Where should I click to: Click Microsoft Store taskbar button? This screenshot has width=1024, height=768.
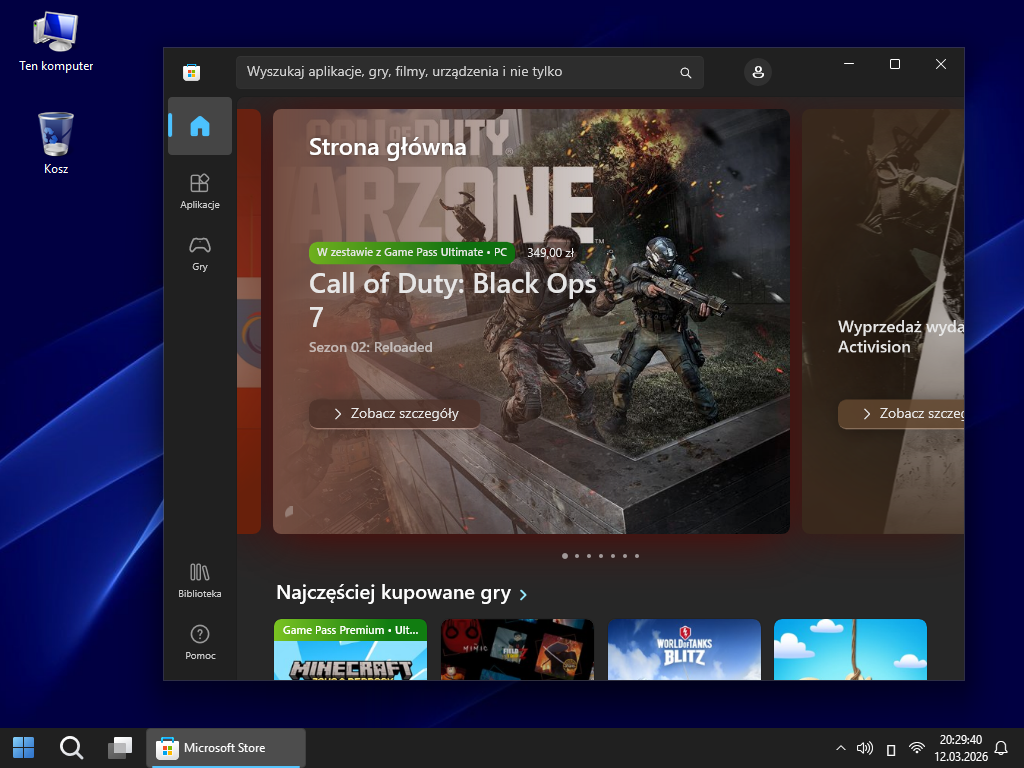(x=226, y=748)
